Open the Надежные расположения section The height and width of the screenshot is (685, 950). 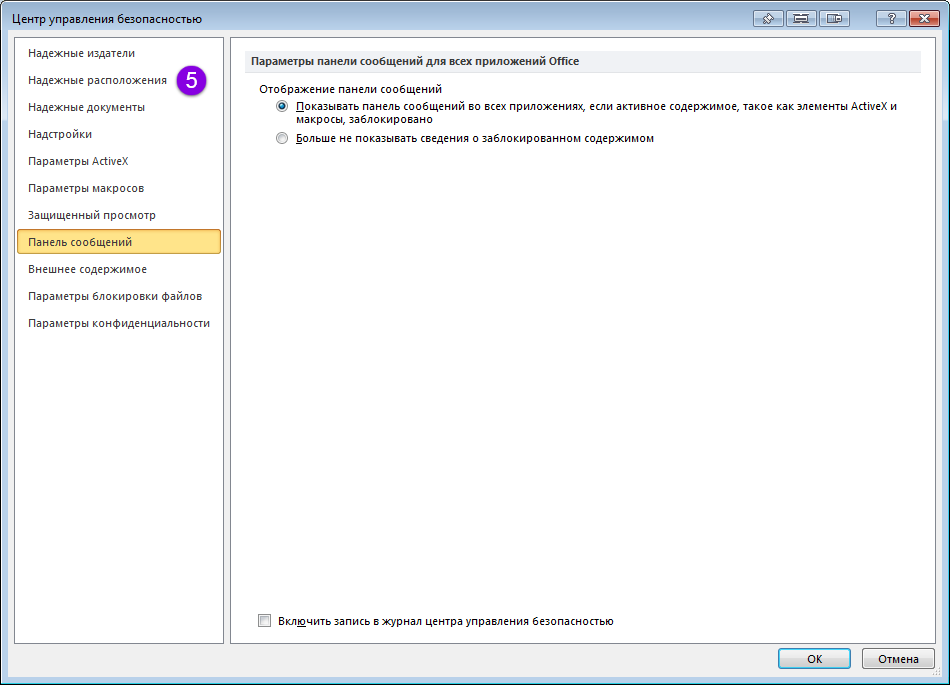pyautogui.click(x=119, y=80)
